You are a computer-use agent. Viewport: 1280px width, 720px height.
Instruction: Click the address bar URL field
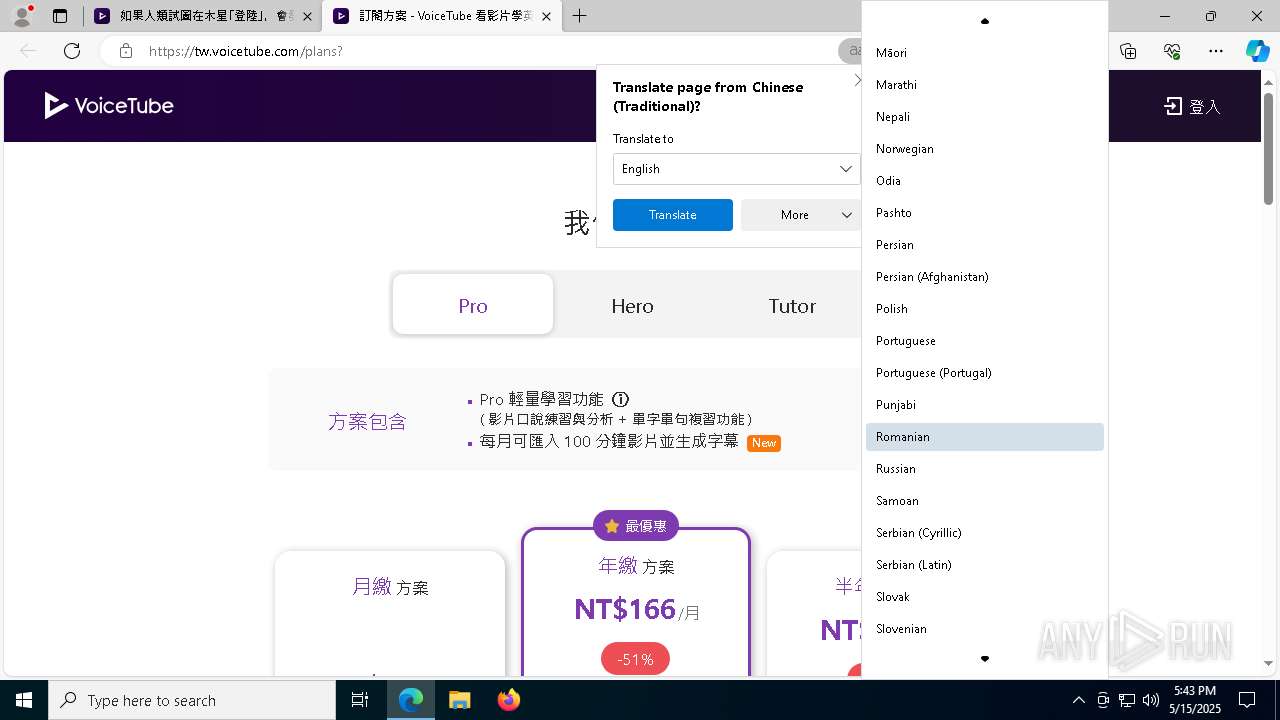[x=480, y=51]
